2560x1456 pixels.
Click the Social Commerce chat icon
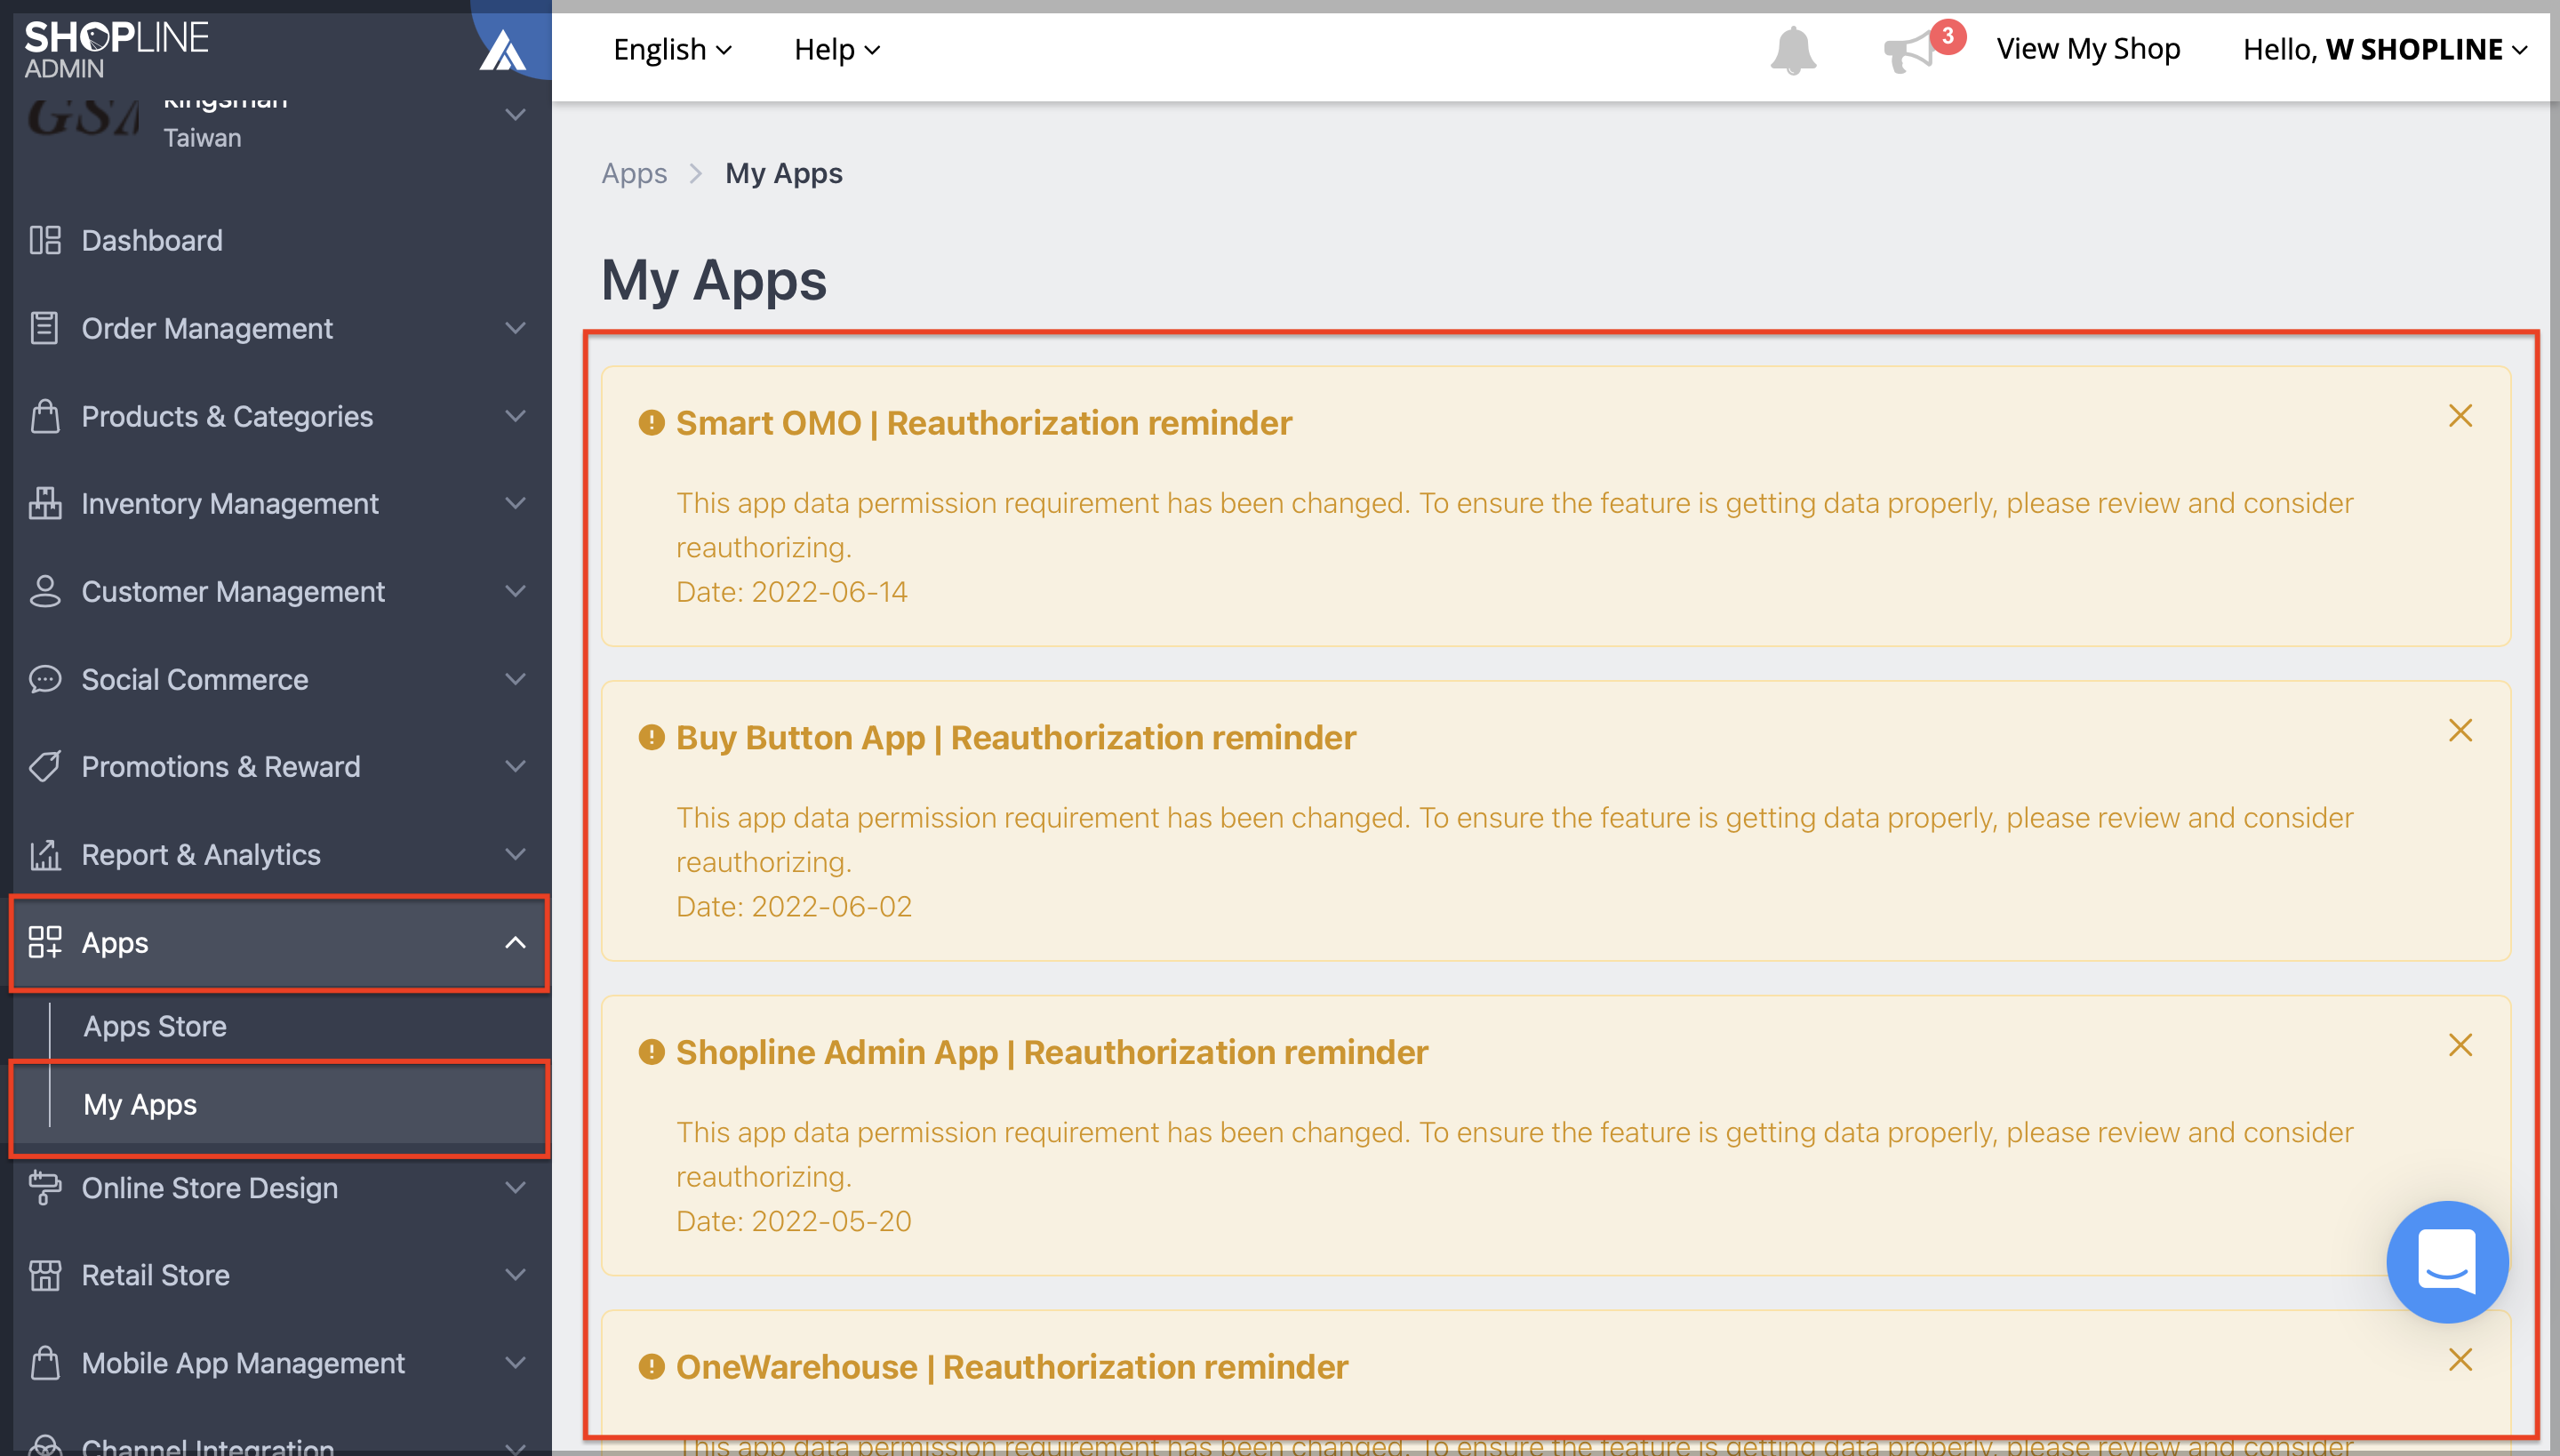pyautogui.click(x=45, y=679)
